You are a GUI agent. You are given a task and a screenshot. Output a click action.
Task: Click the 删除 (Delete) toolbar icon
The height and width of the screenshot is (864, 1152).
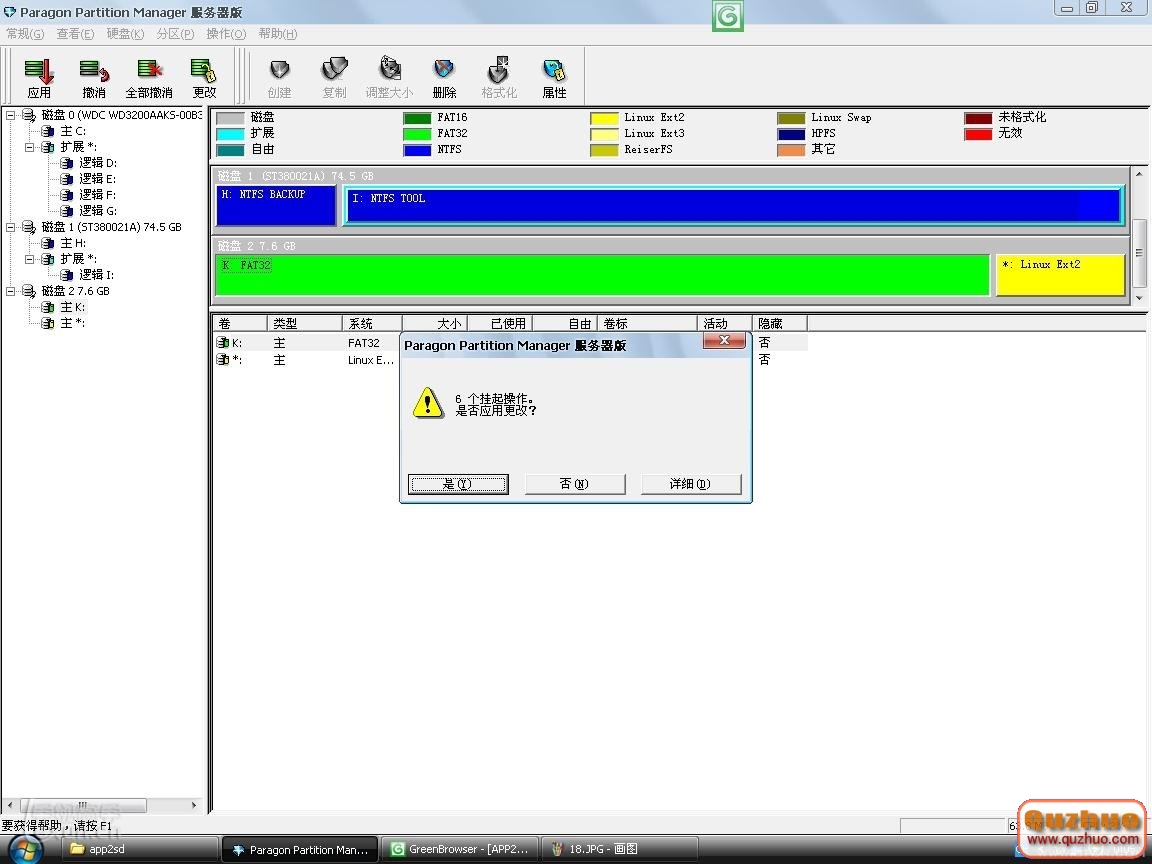(x=444, y=77)
